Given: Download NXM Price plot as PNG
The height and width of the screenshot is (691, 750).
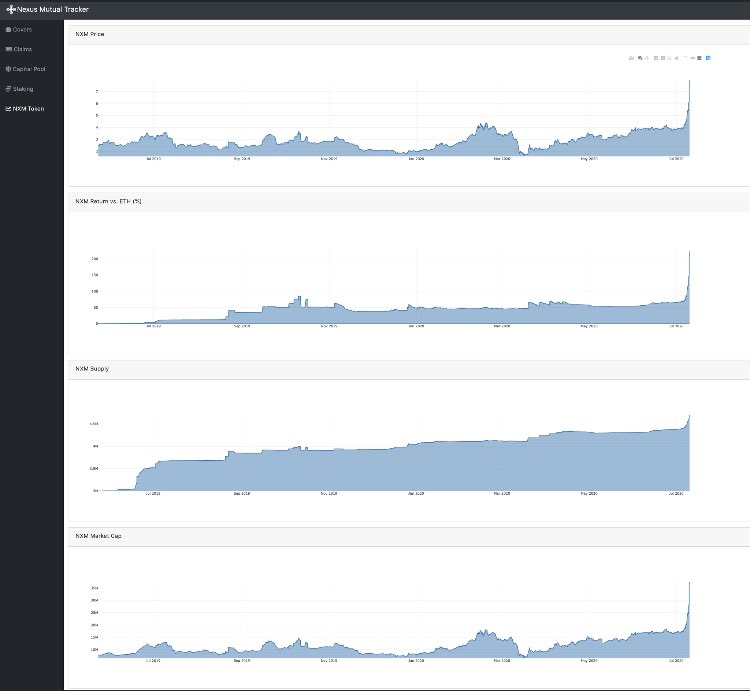Looking at the screenshot, I should [x=631, y=58].
